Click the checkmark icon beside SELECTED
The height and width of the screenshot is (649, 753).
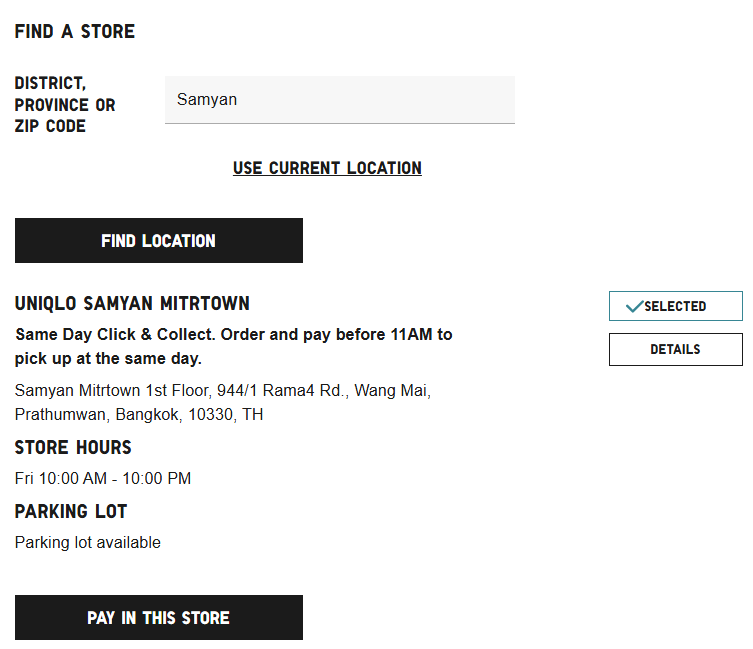[634, 306]
